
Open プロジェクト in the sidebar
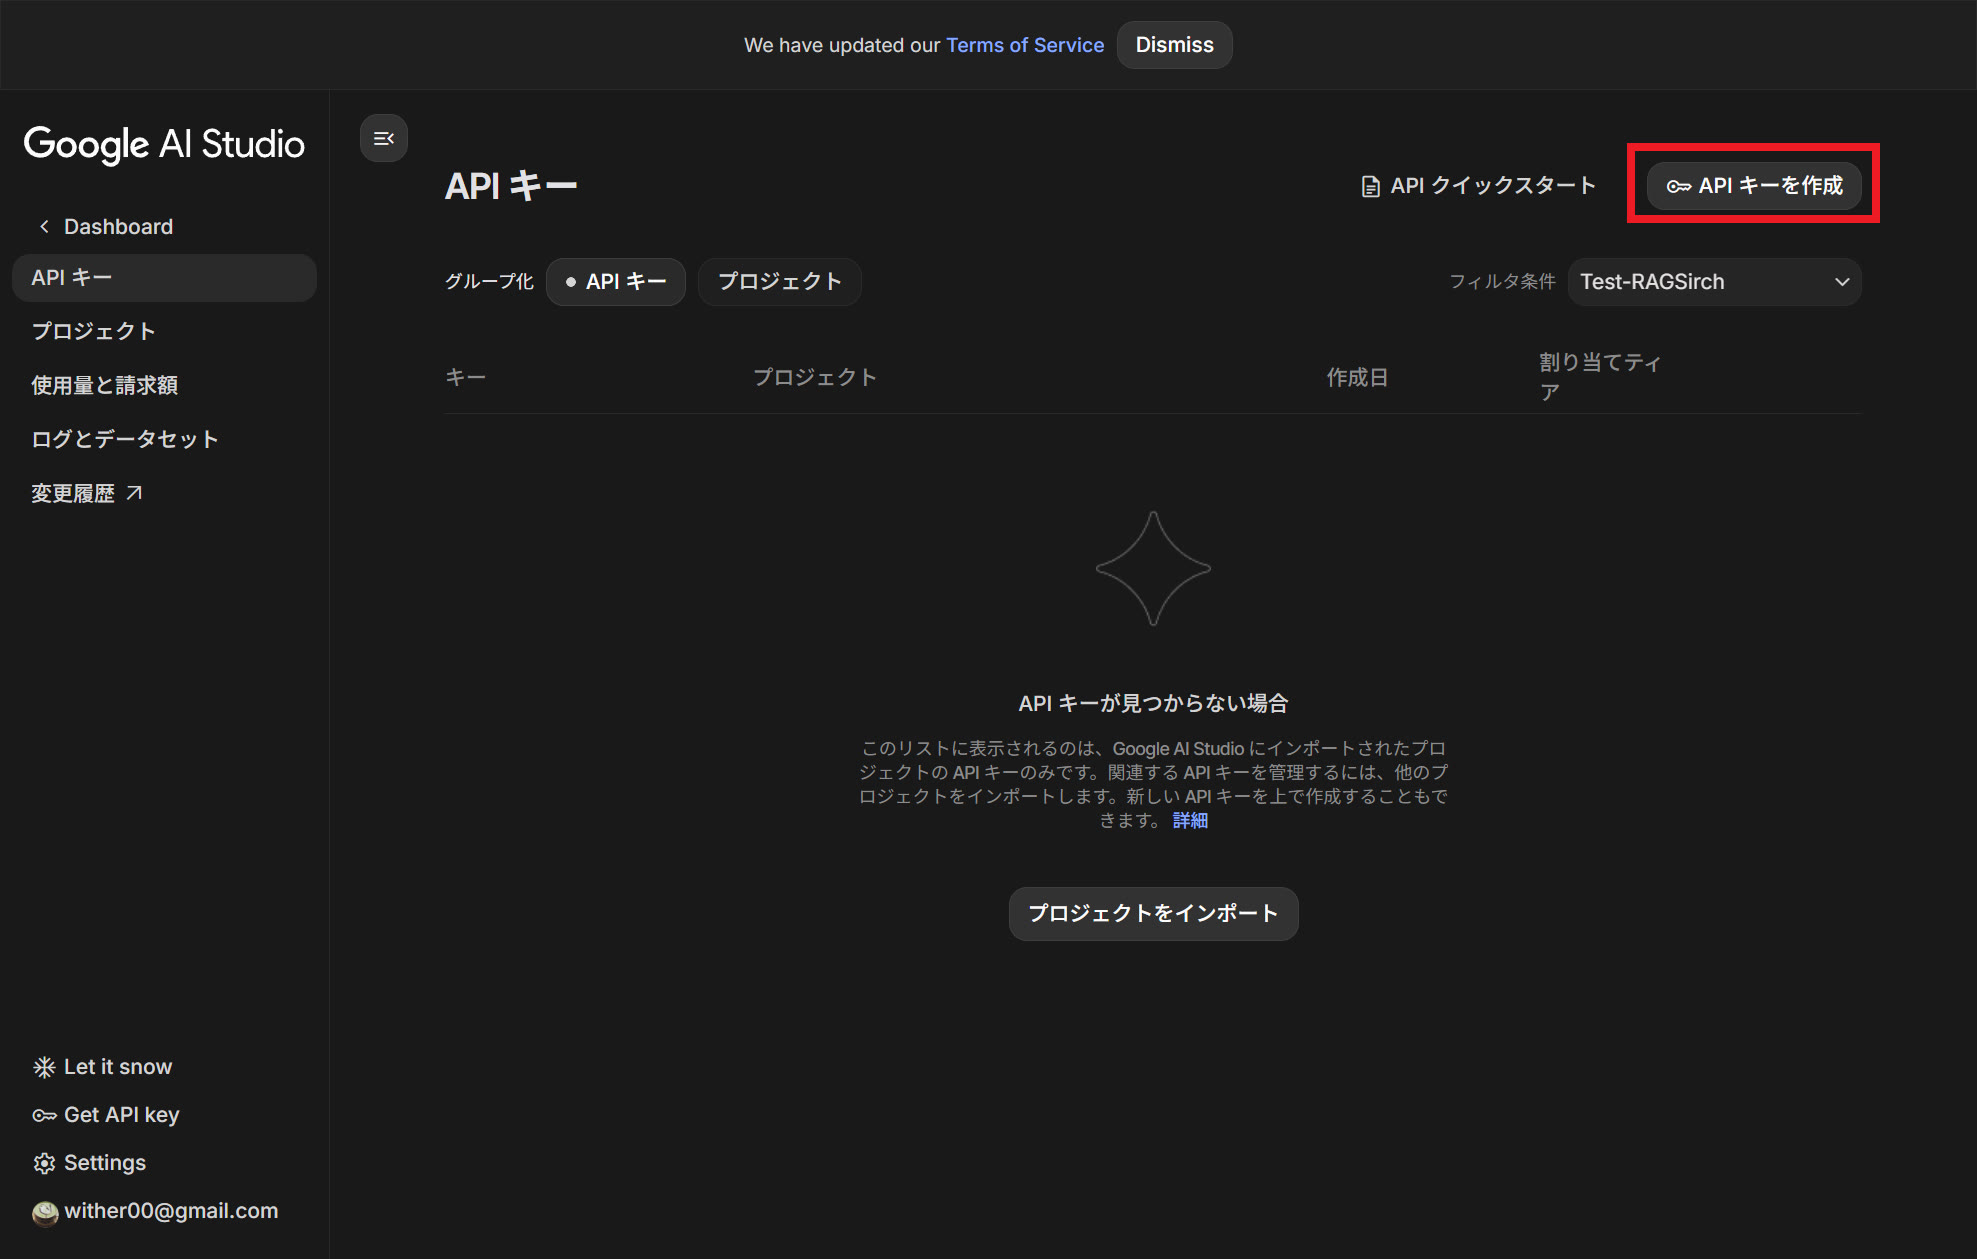point(93,331)
